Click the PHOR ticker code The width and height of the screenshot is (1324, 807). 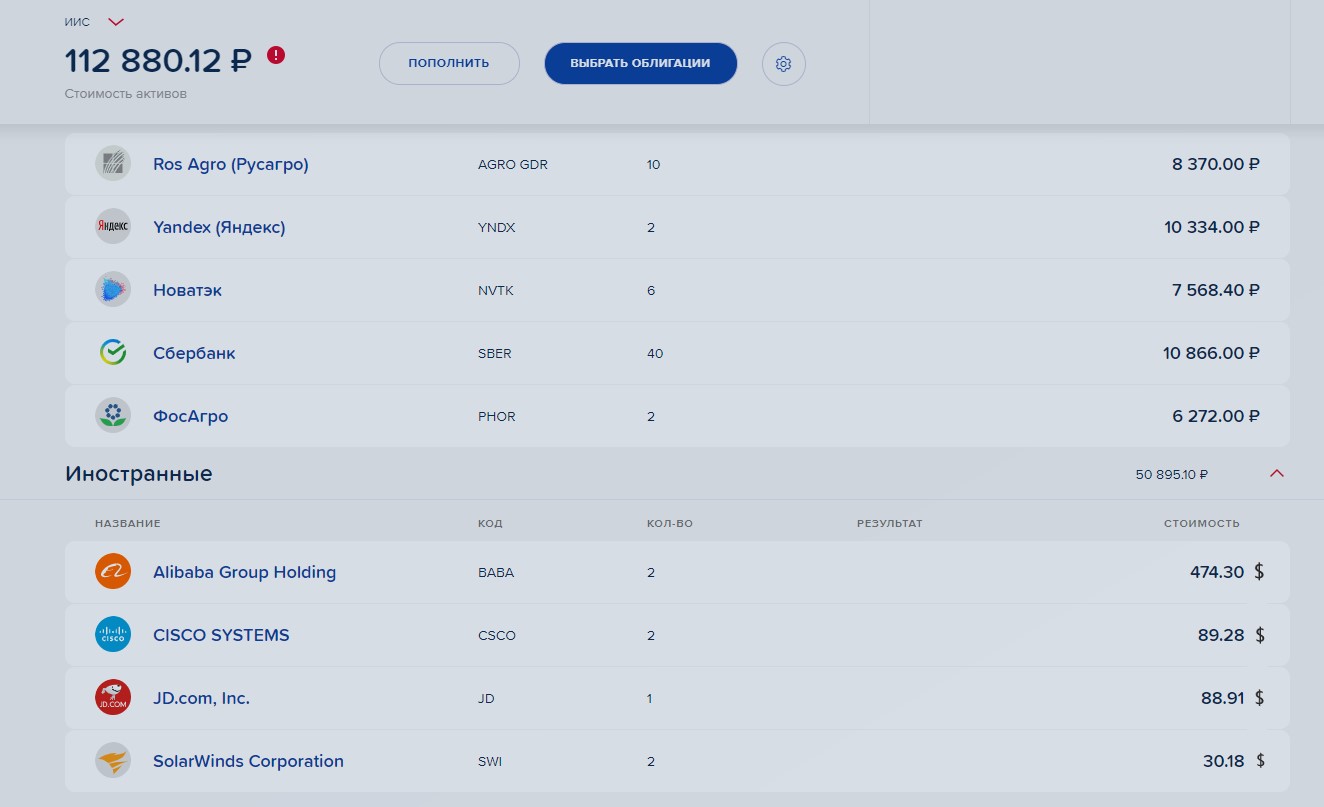(x=497, y=416)
